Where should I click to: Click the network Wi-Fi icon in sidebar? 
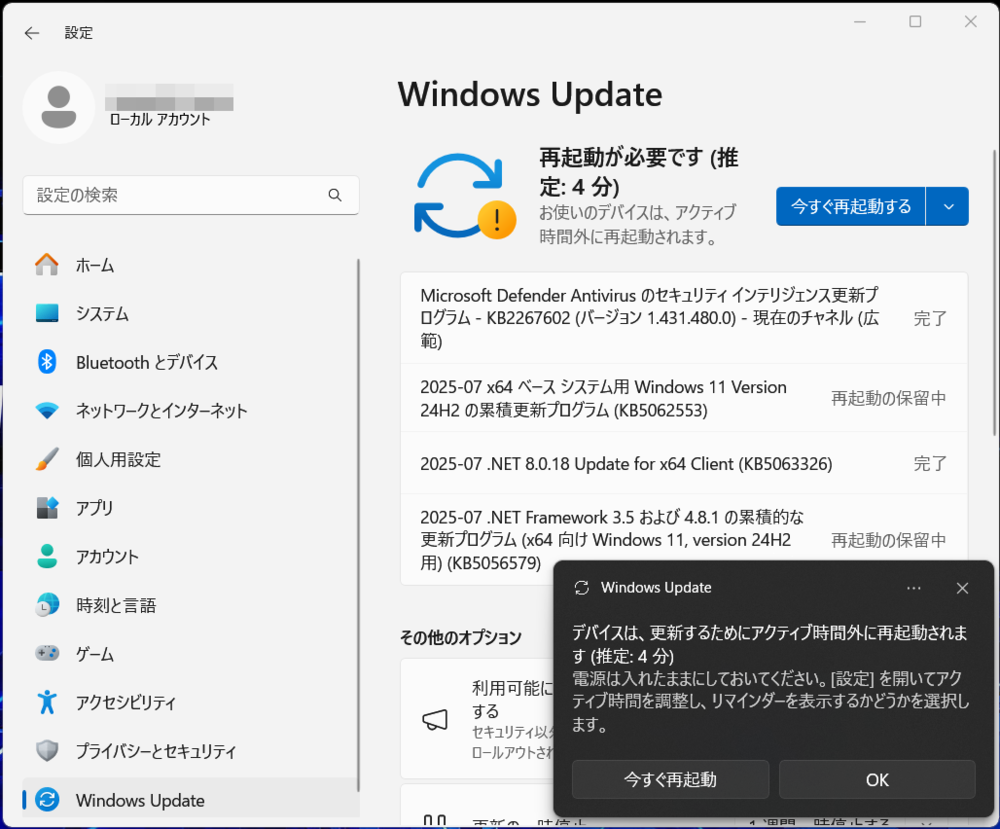47,411
